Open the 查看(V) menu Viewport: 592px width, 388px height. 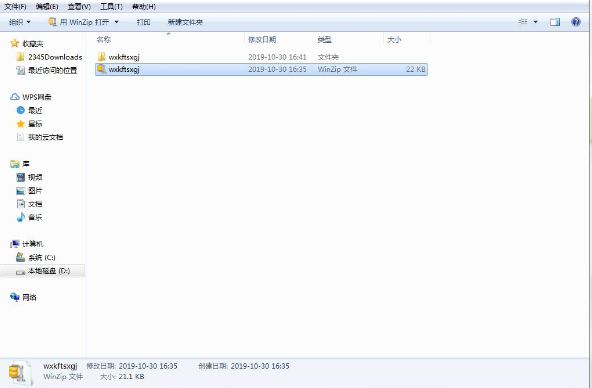click(79, 7)
